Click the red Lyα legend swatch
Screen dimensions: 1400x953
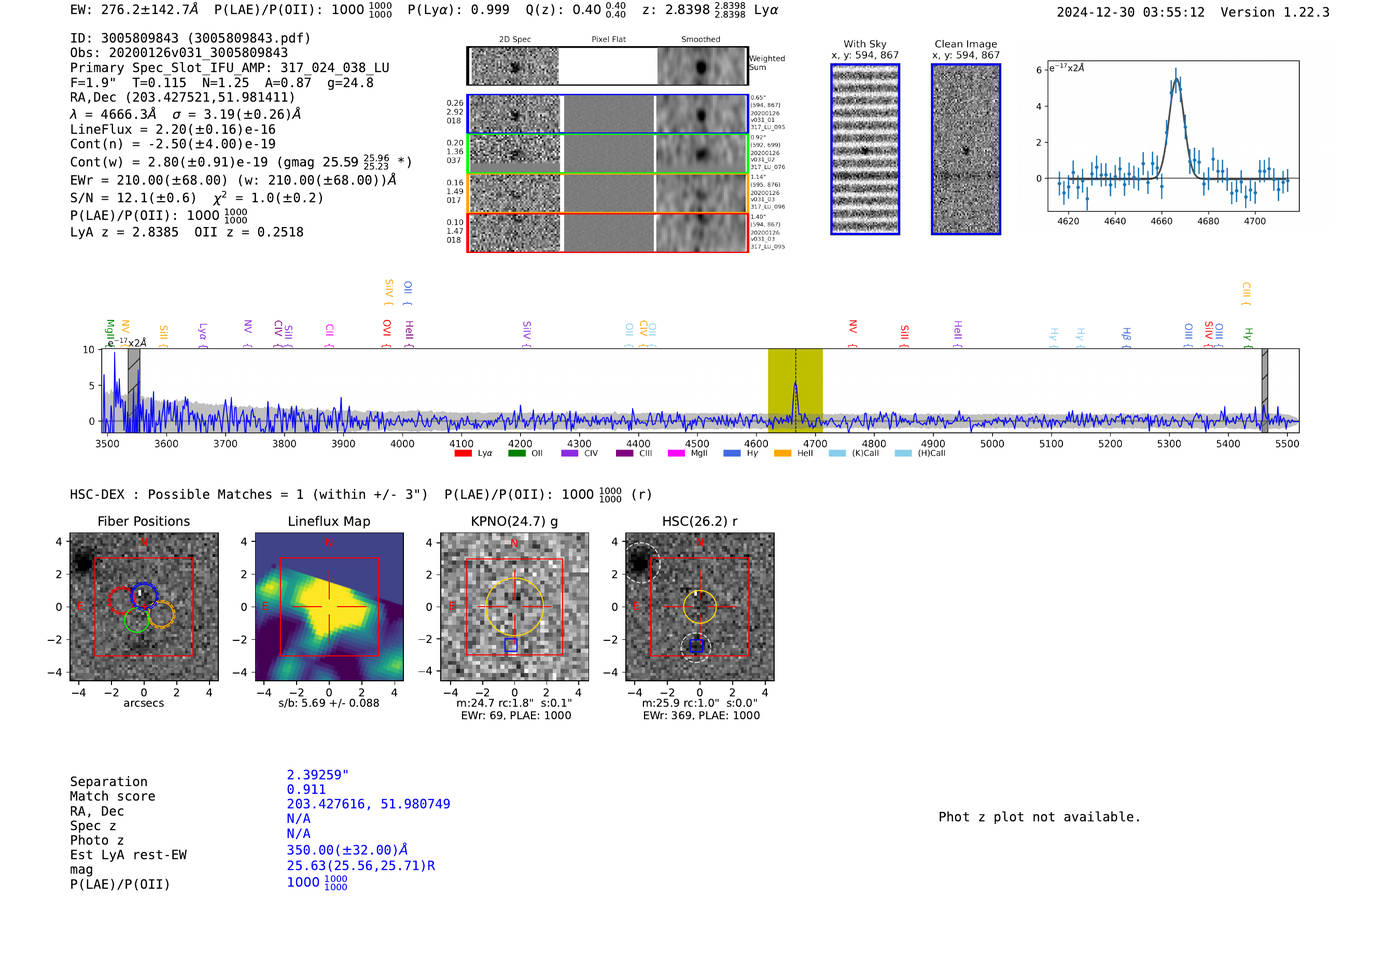click(x=462, y=453)
